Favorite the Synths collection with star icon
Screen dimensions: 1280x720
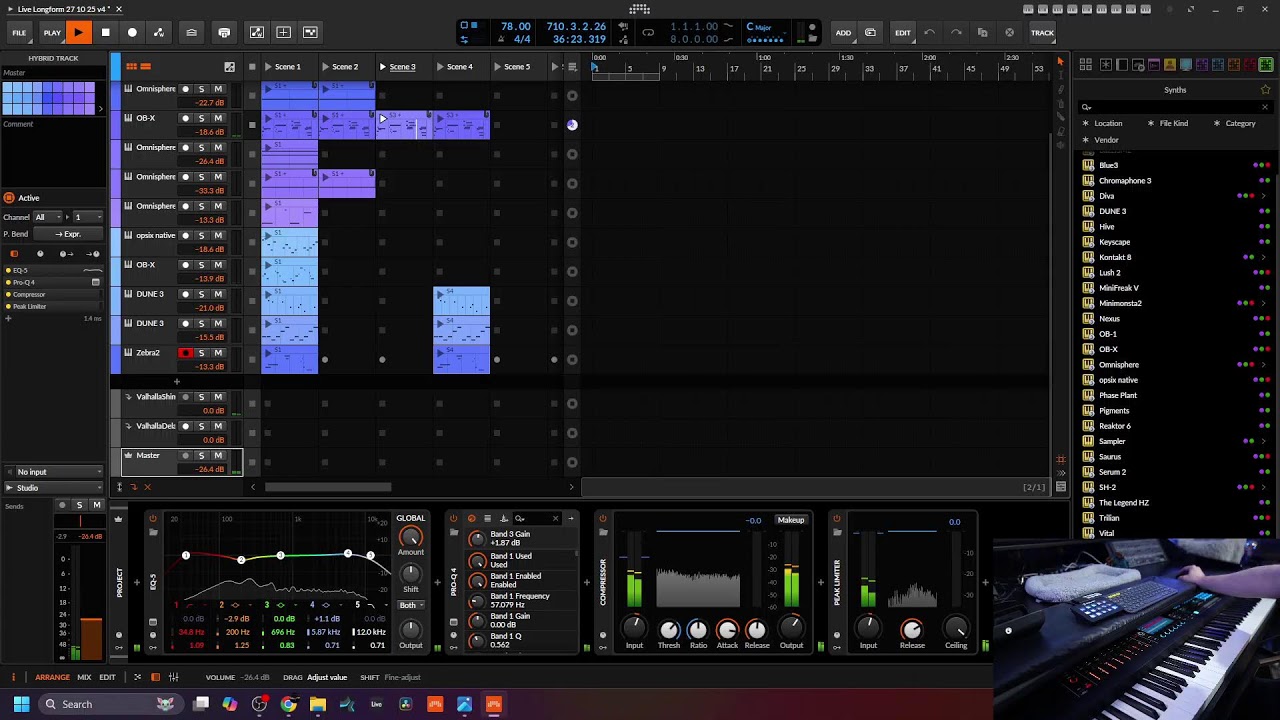click(1265, 89)
